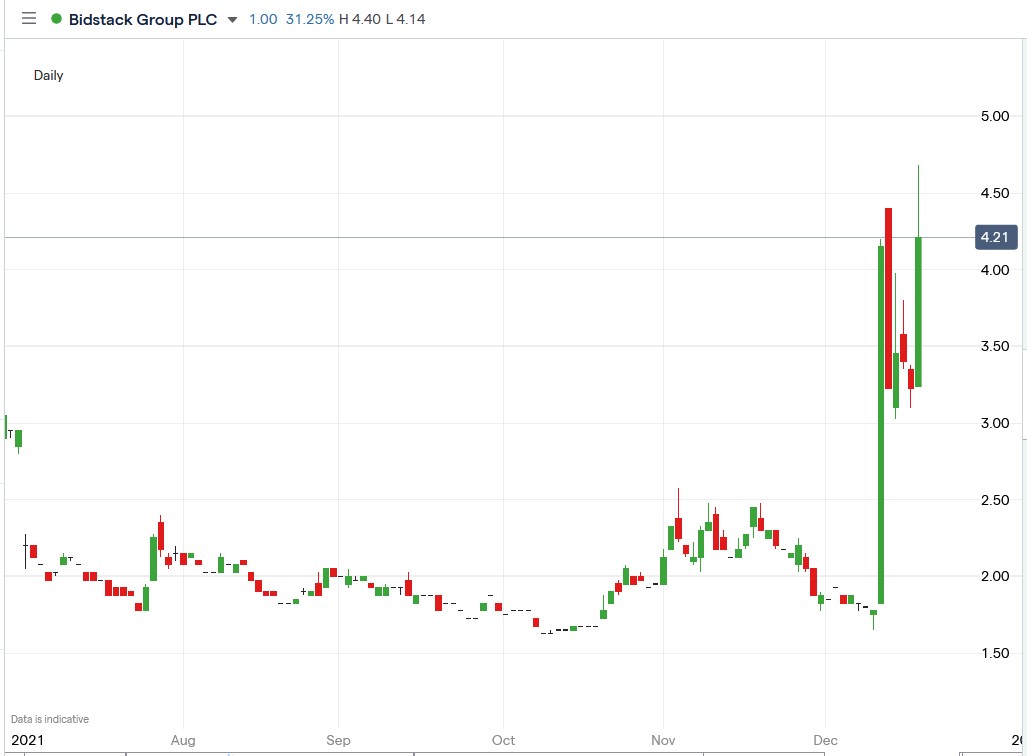
Task: Select the Dec label on the time axis
Action: [x=826, y=740]
